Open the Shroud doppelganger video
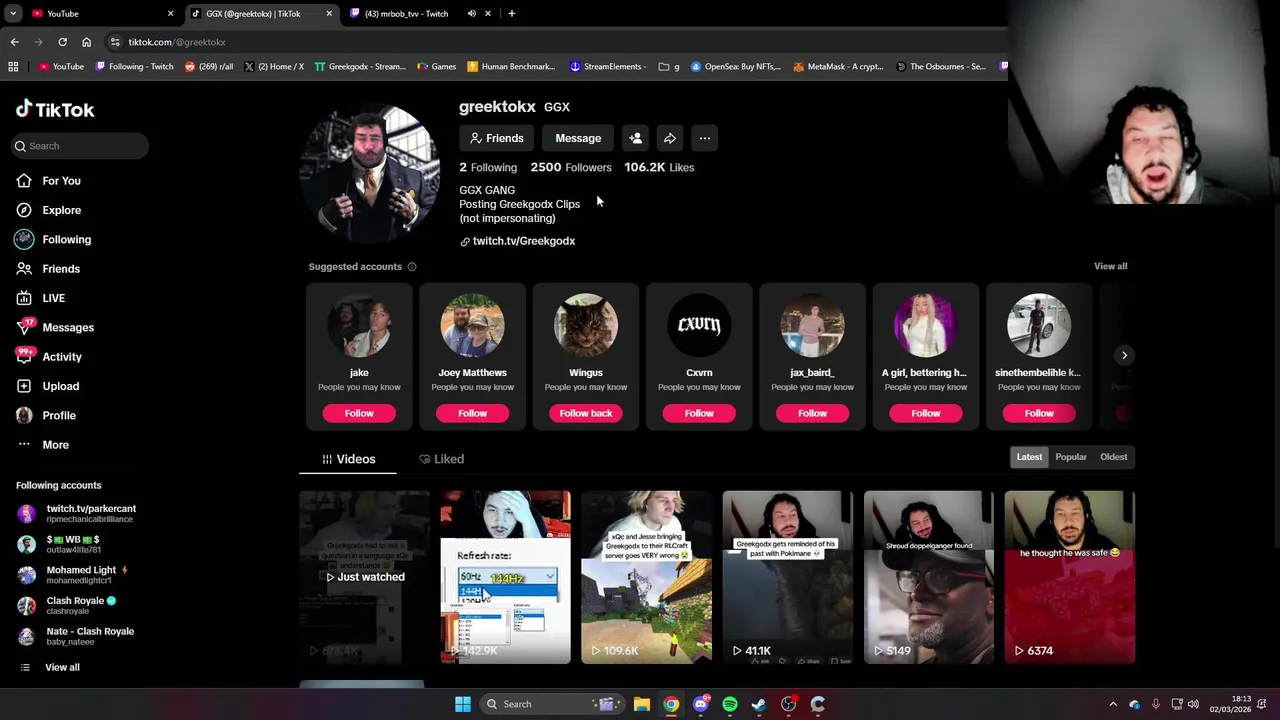 pos(928,577)
